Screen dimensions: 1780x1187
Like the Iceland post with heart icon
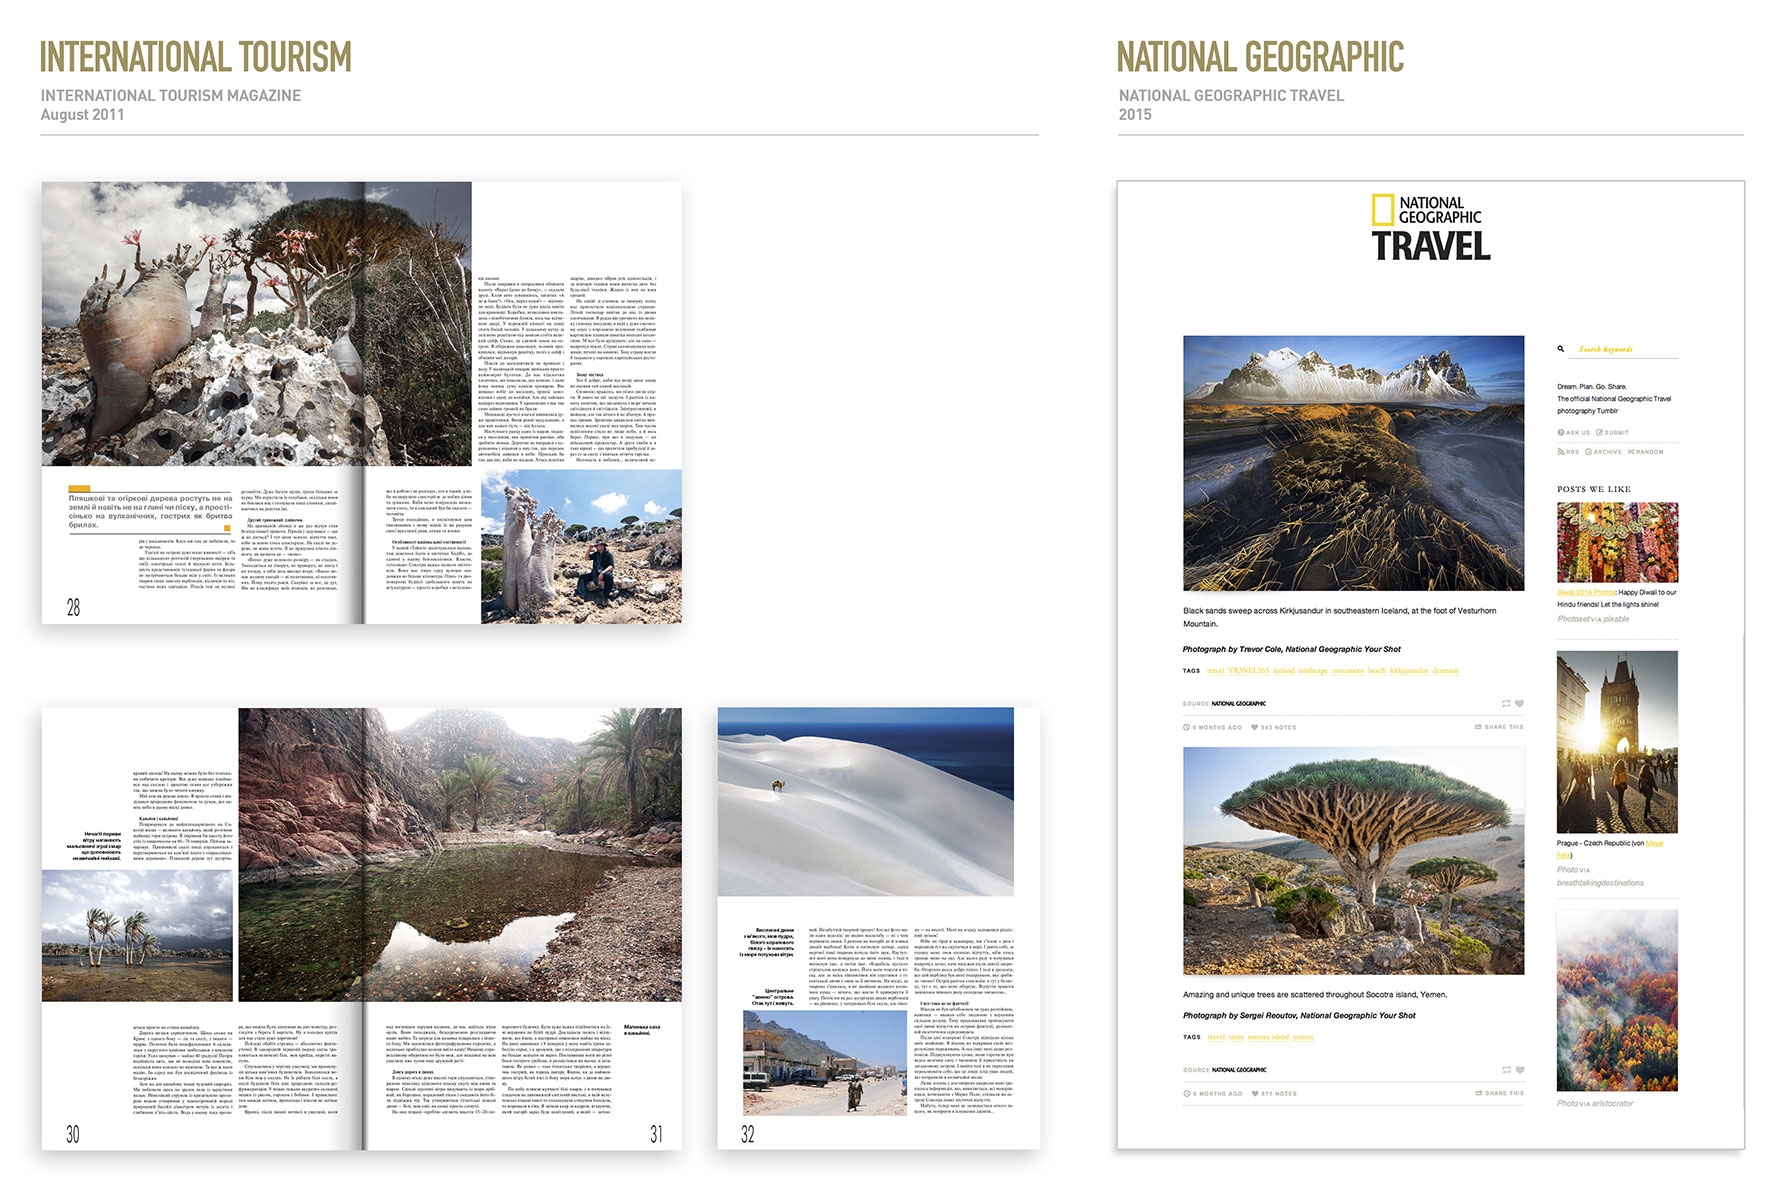click(x=1519, y=704)
